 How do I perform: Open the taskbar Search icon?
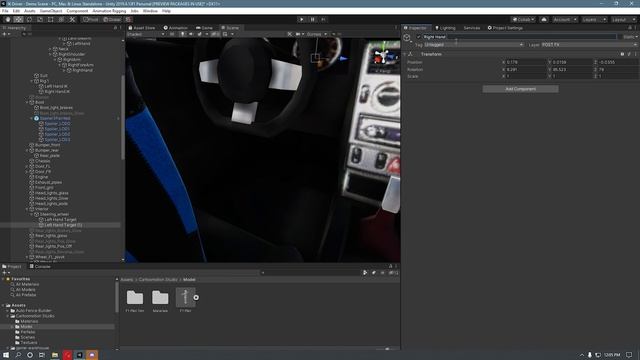pyautogui.click(x=18, y=355)
